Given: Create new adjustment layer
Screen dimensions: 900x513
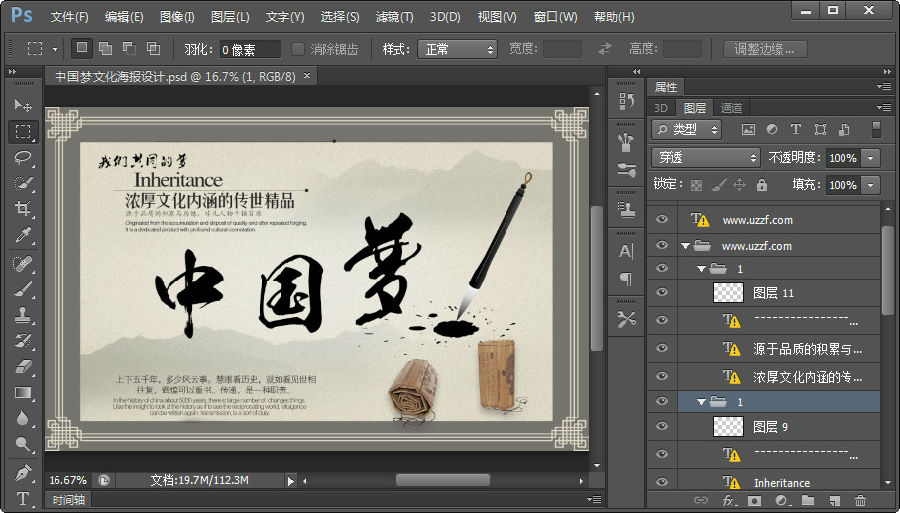Looking at the screenshot, I should 781,500.
